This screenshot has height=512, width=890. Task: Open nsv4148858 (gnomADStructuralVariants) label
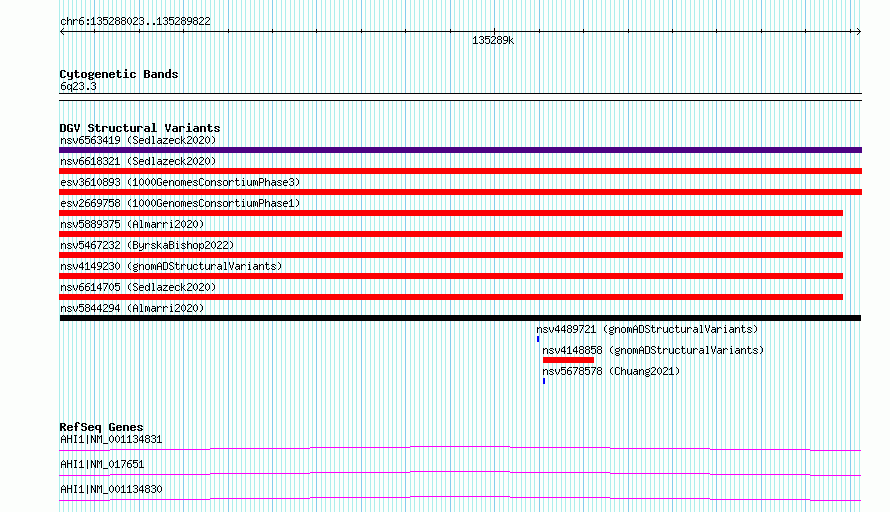tap(653, 350)
